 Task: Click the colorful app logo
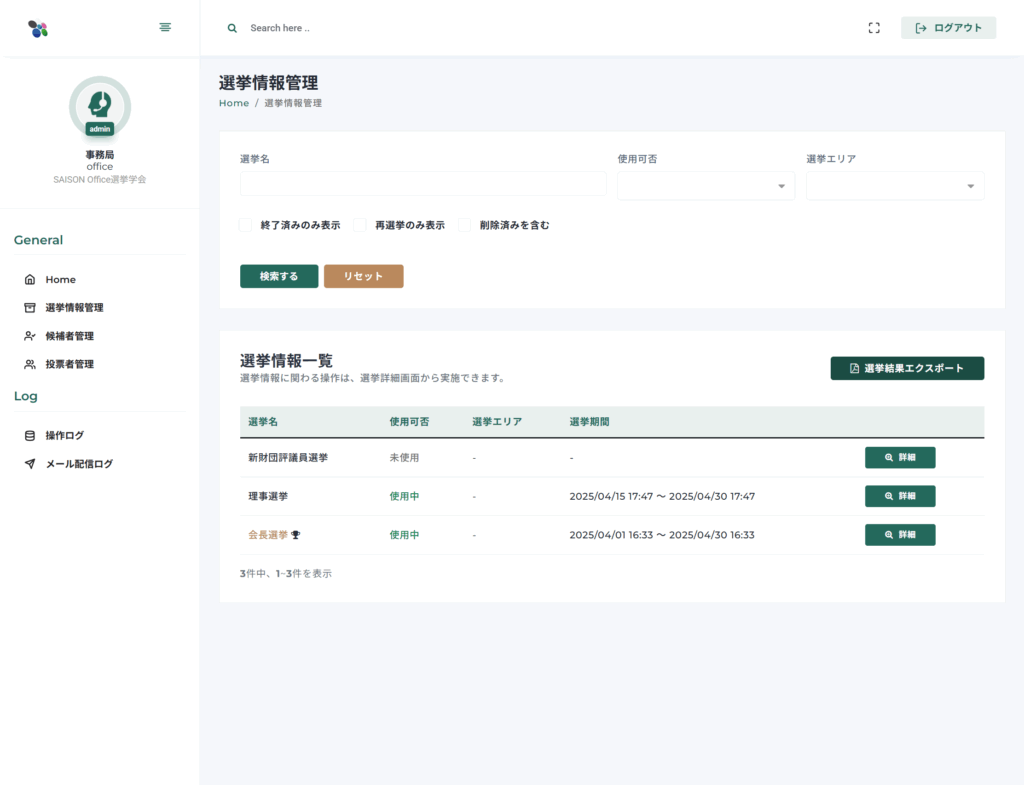[38, 28]
